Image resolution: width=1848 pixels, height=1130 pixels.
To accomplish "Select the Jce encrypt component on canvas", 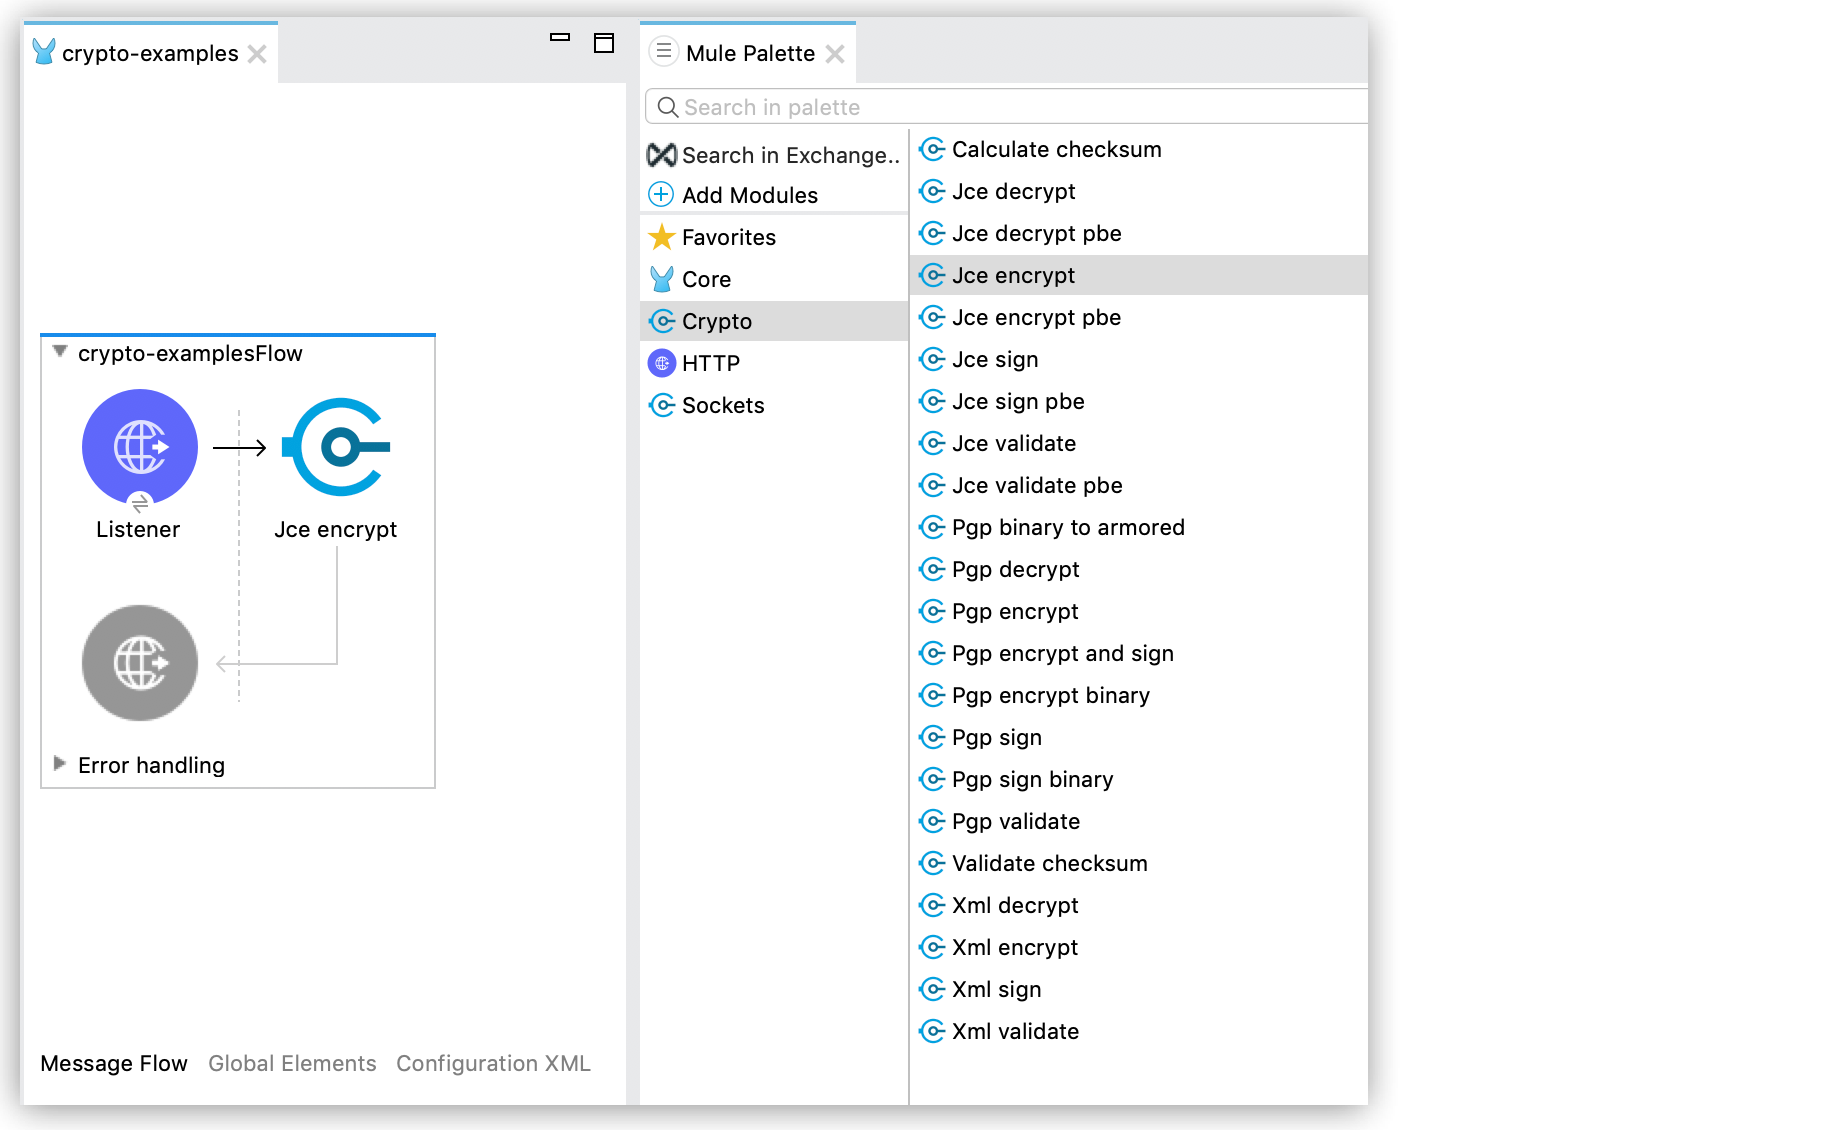I will pyautogui.click(x=337, y=447).
